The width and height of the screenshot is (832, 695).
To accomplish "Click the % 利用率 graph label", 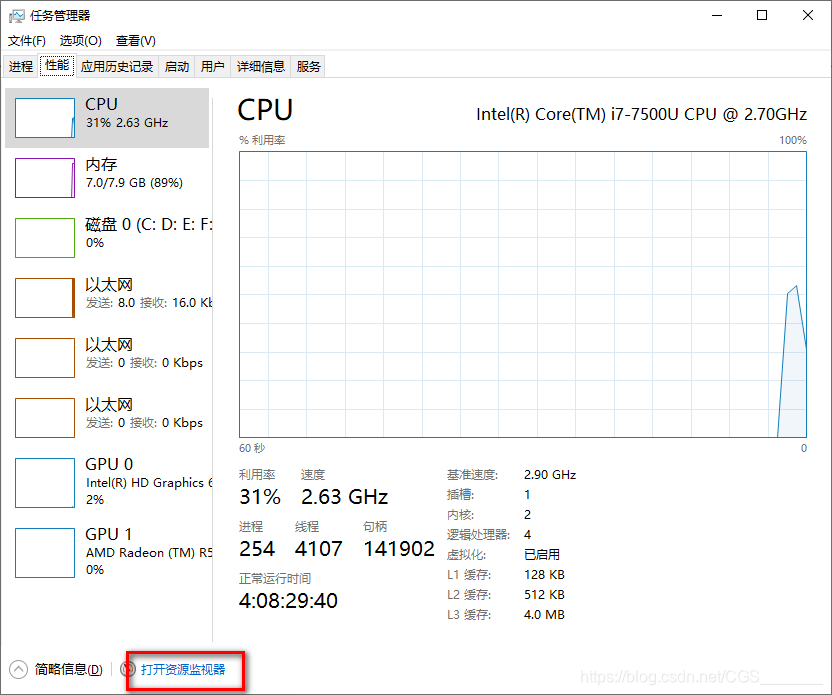I will tap(262, 140).
